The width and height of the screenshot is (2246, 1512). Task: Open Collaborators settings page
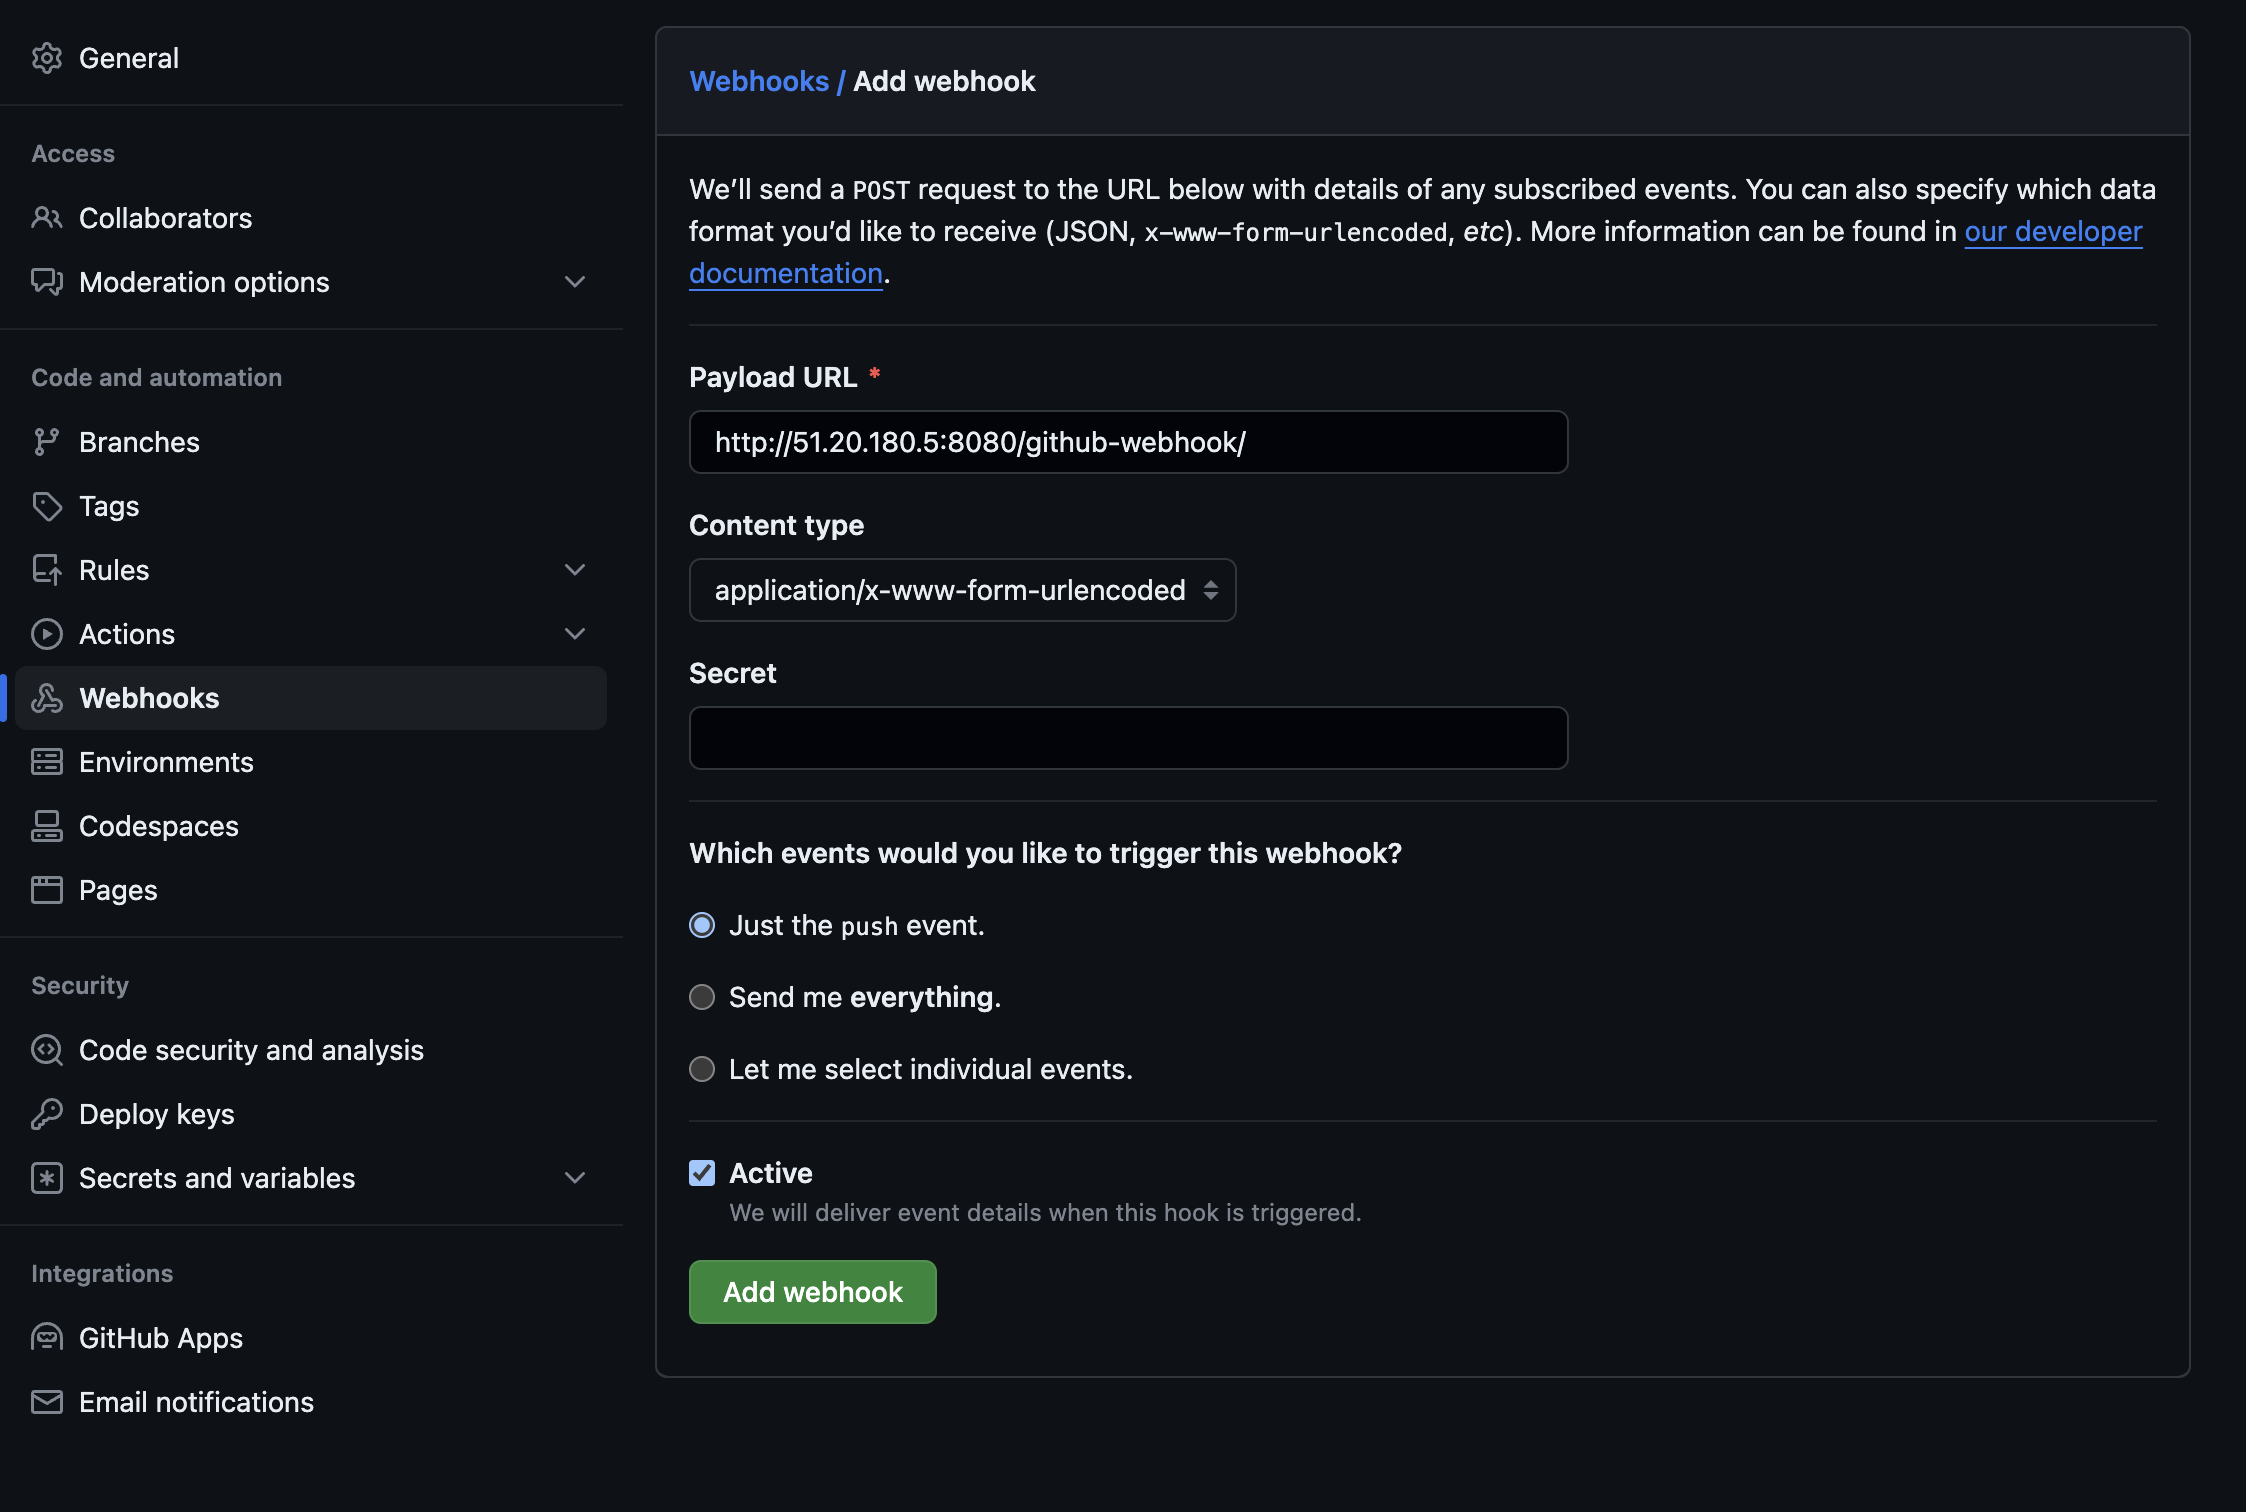pos(165,218)
